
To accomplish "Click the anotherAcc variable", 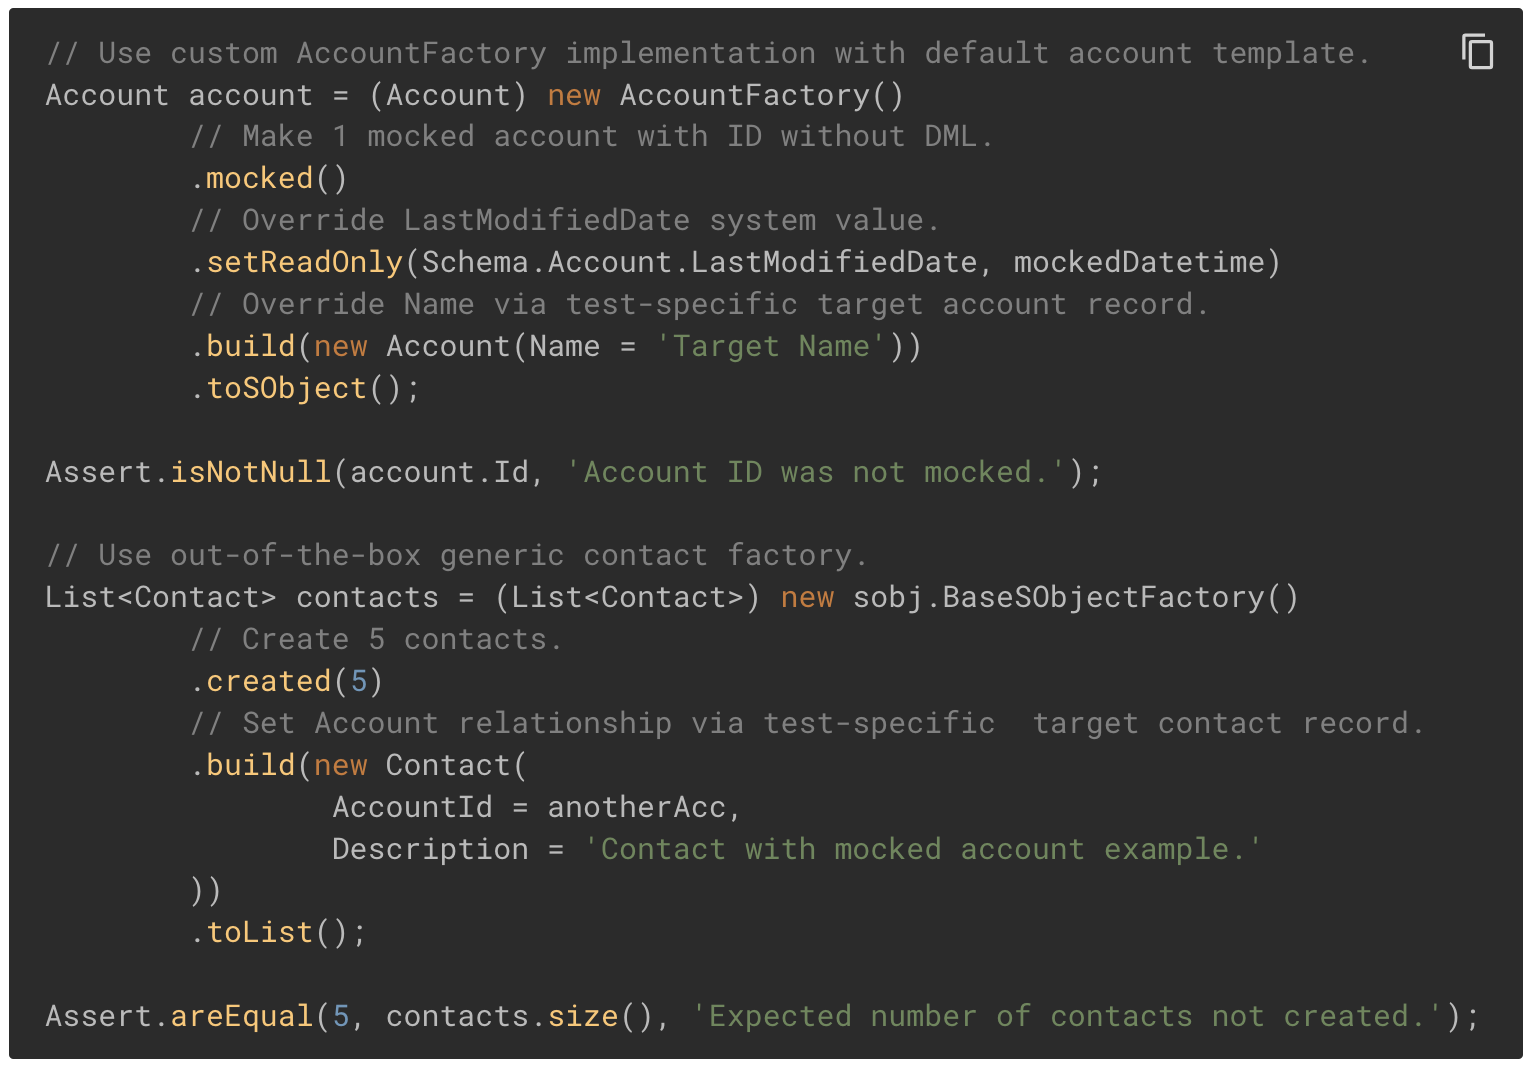I will coord(636,807).
